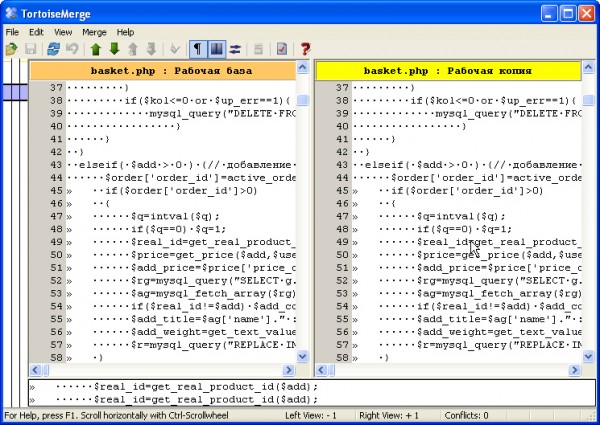
Task: Click the Save disk icon
Action: pos(31,48)
